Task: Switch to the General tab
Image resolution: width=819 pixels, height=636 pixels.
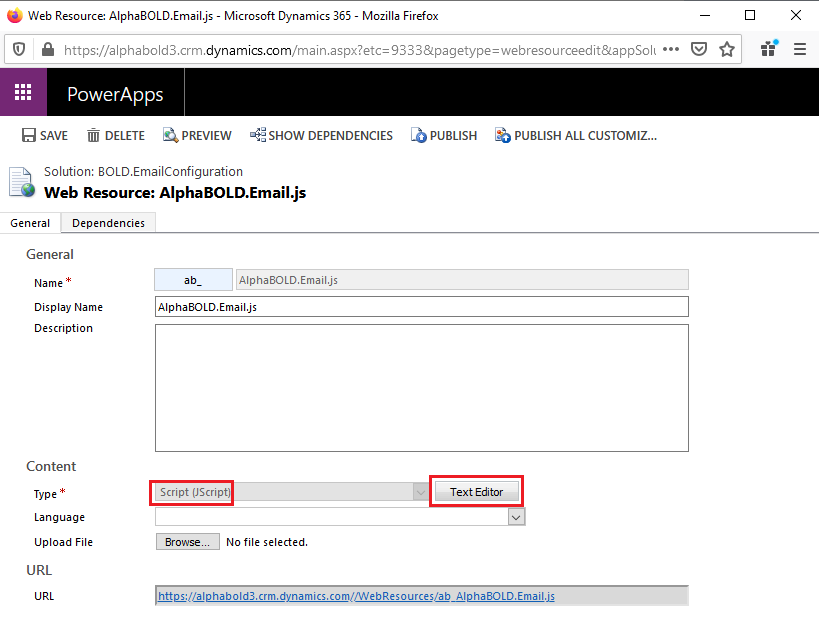Action: click(30, 223)
